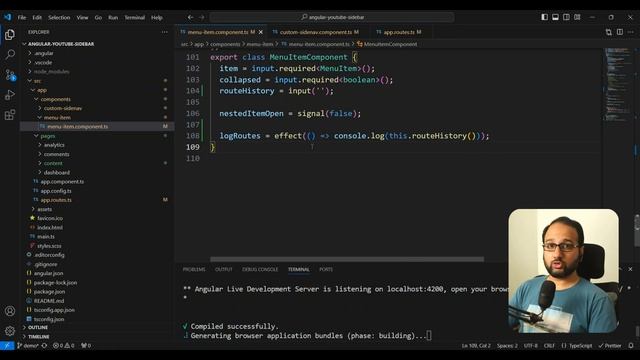
Task: Collapse the pages folder
Action: (x=48, y=136)
